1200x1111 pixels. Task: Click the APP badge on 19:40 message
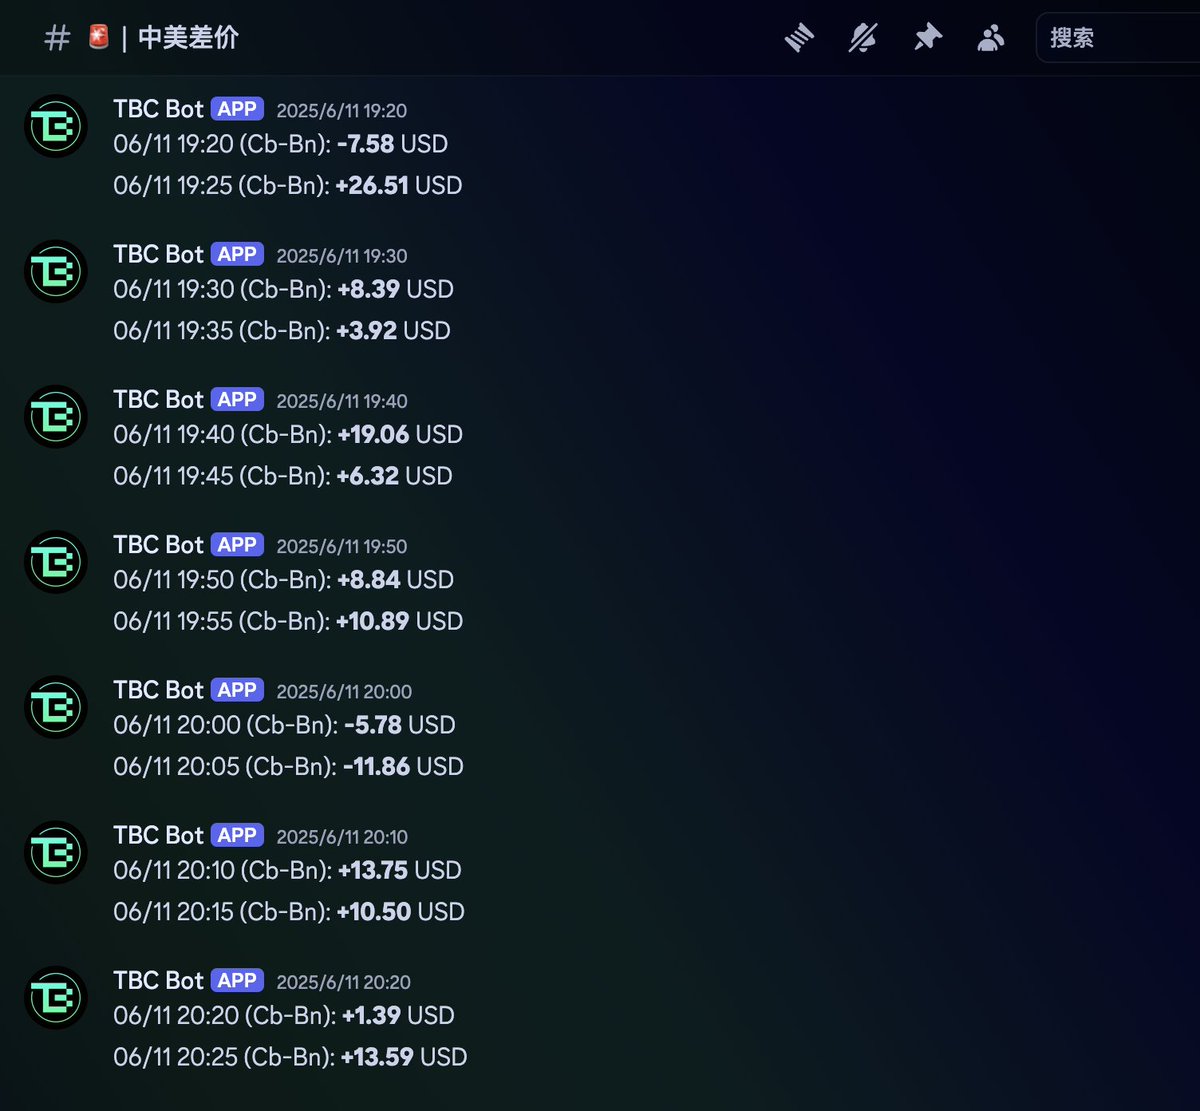coord(237,399)
